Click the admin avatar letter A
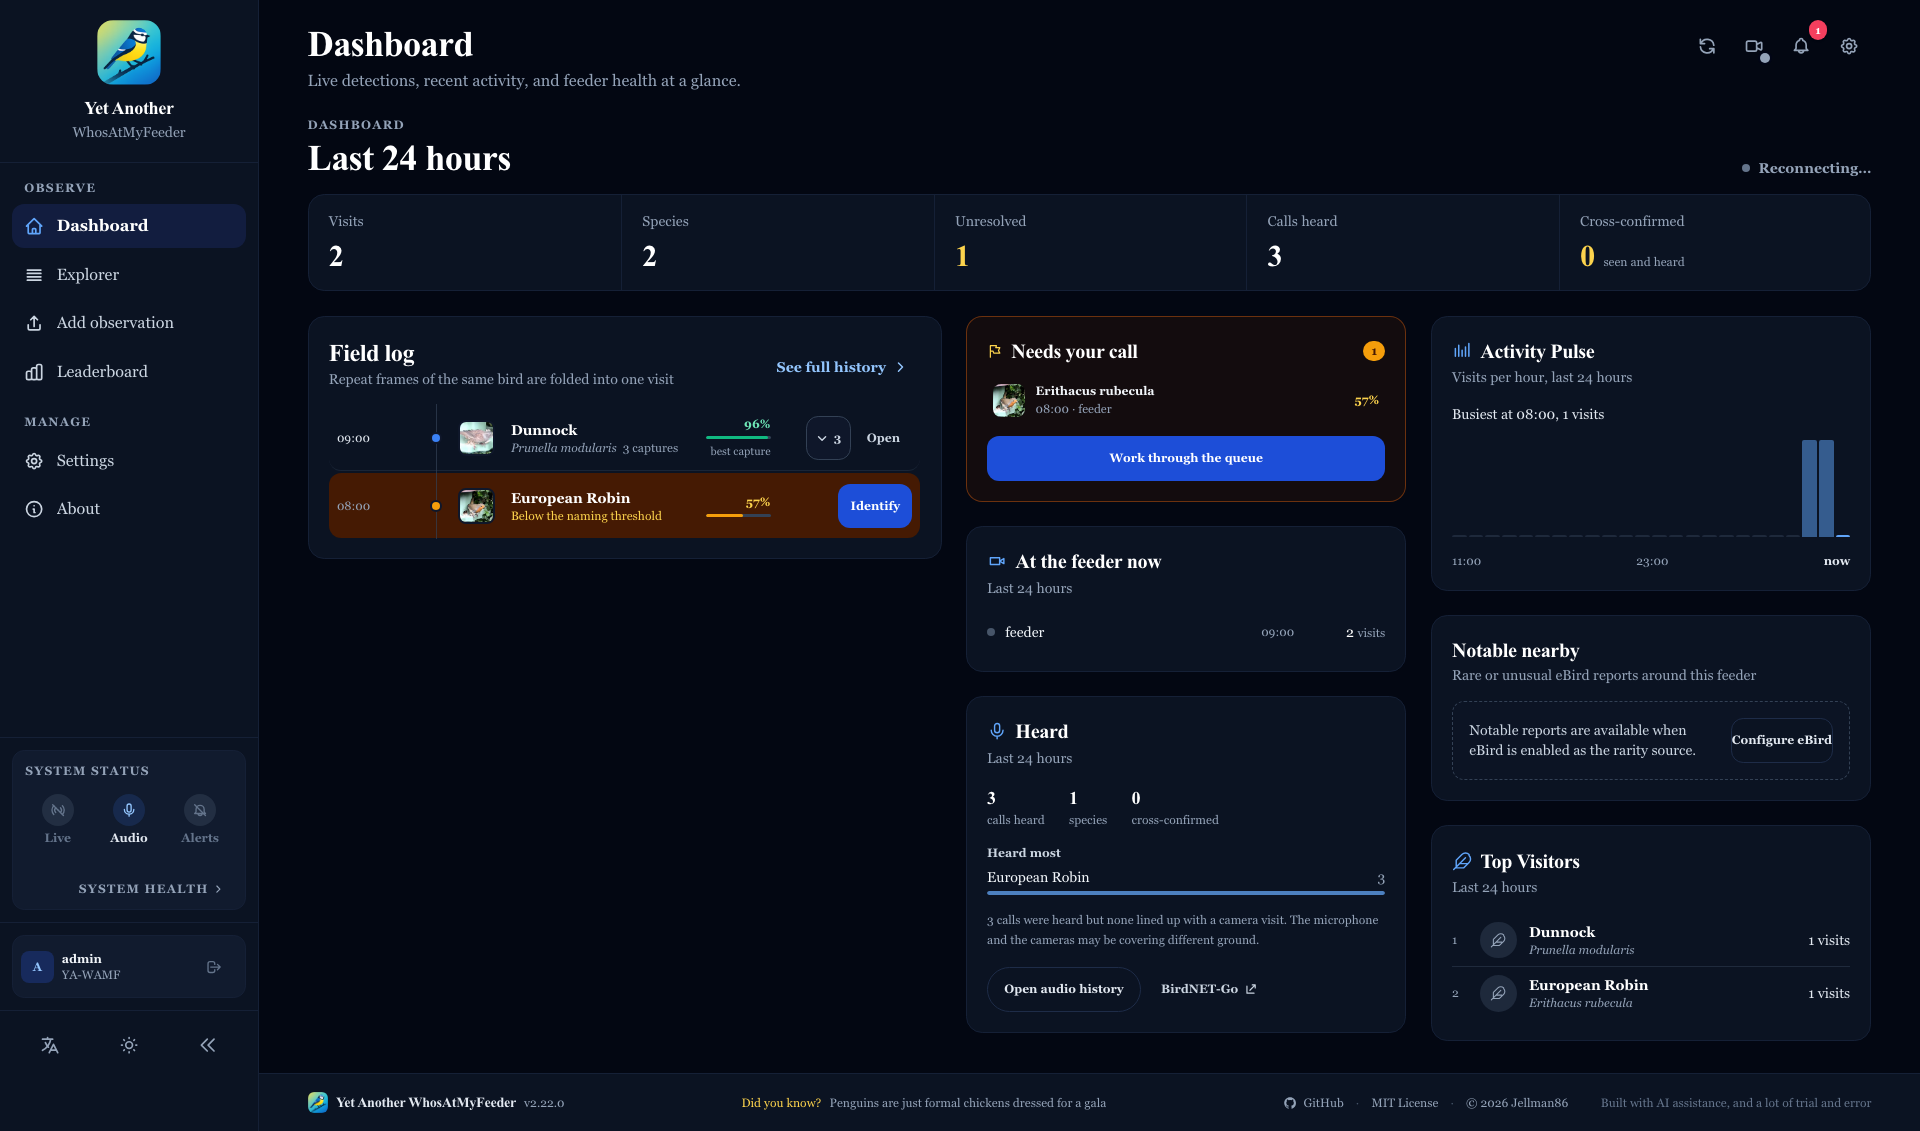The width and height of the screenshot is (1920, 1131). pyautogui.click(x=37, y=967)
